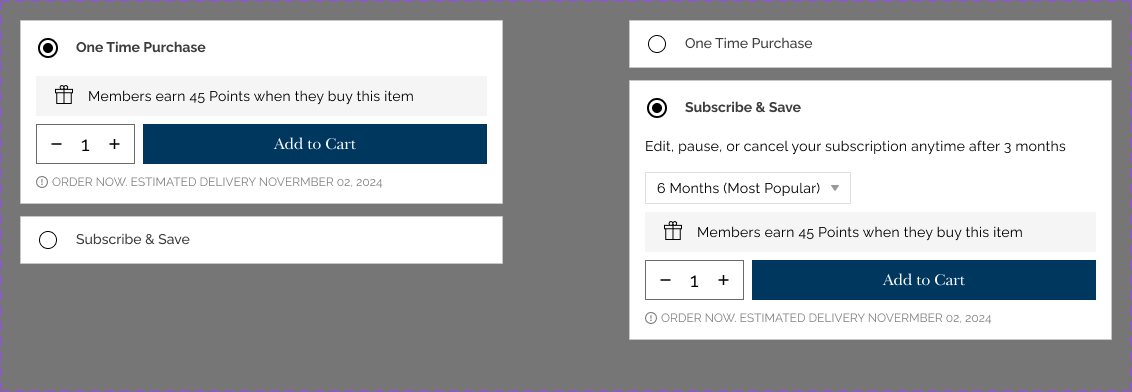
Task: Click gift icon in left panel points banner
Action: pos(64,95)
